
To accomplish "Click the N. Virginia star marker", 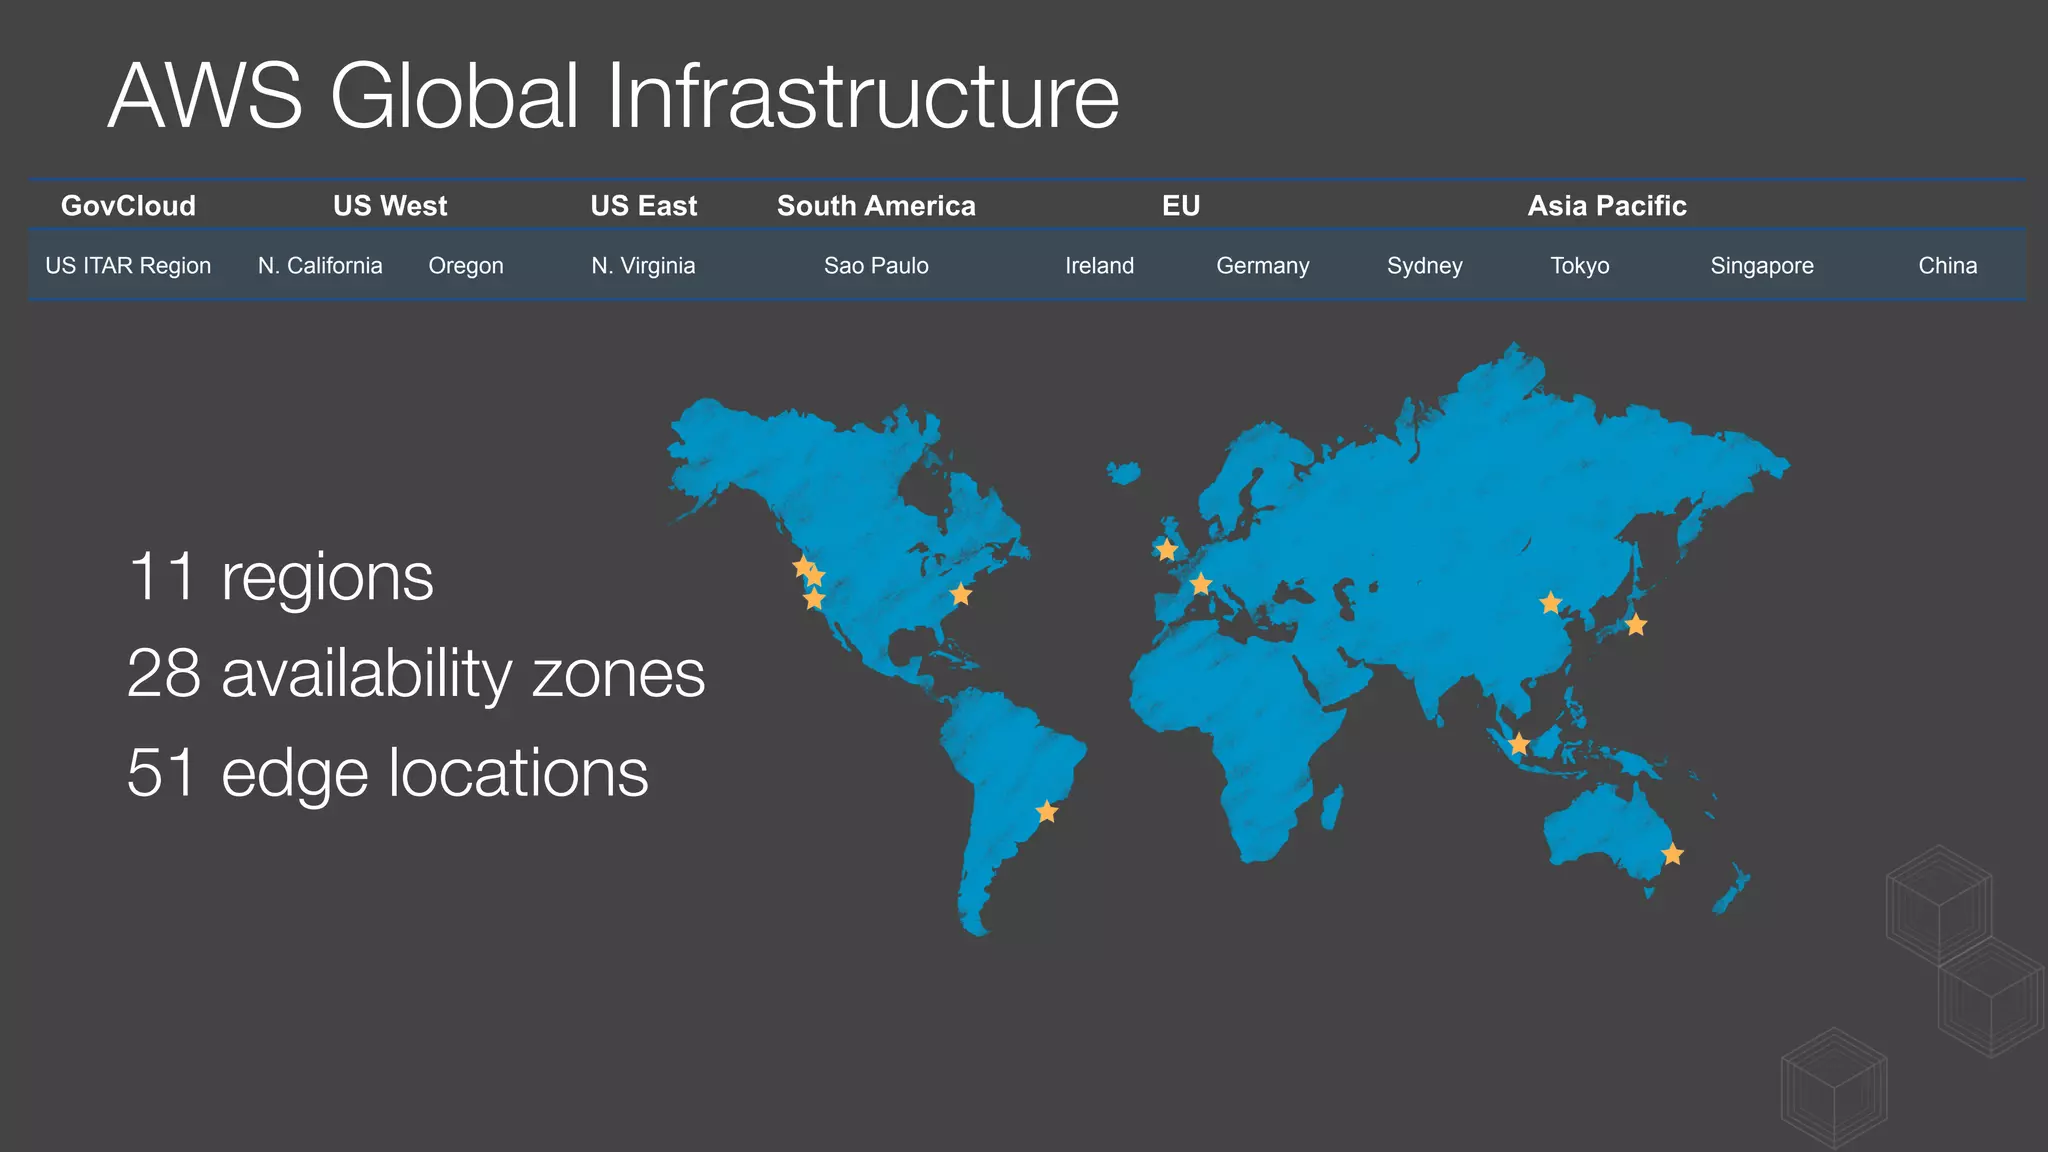I will point(960,594).
